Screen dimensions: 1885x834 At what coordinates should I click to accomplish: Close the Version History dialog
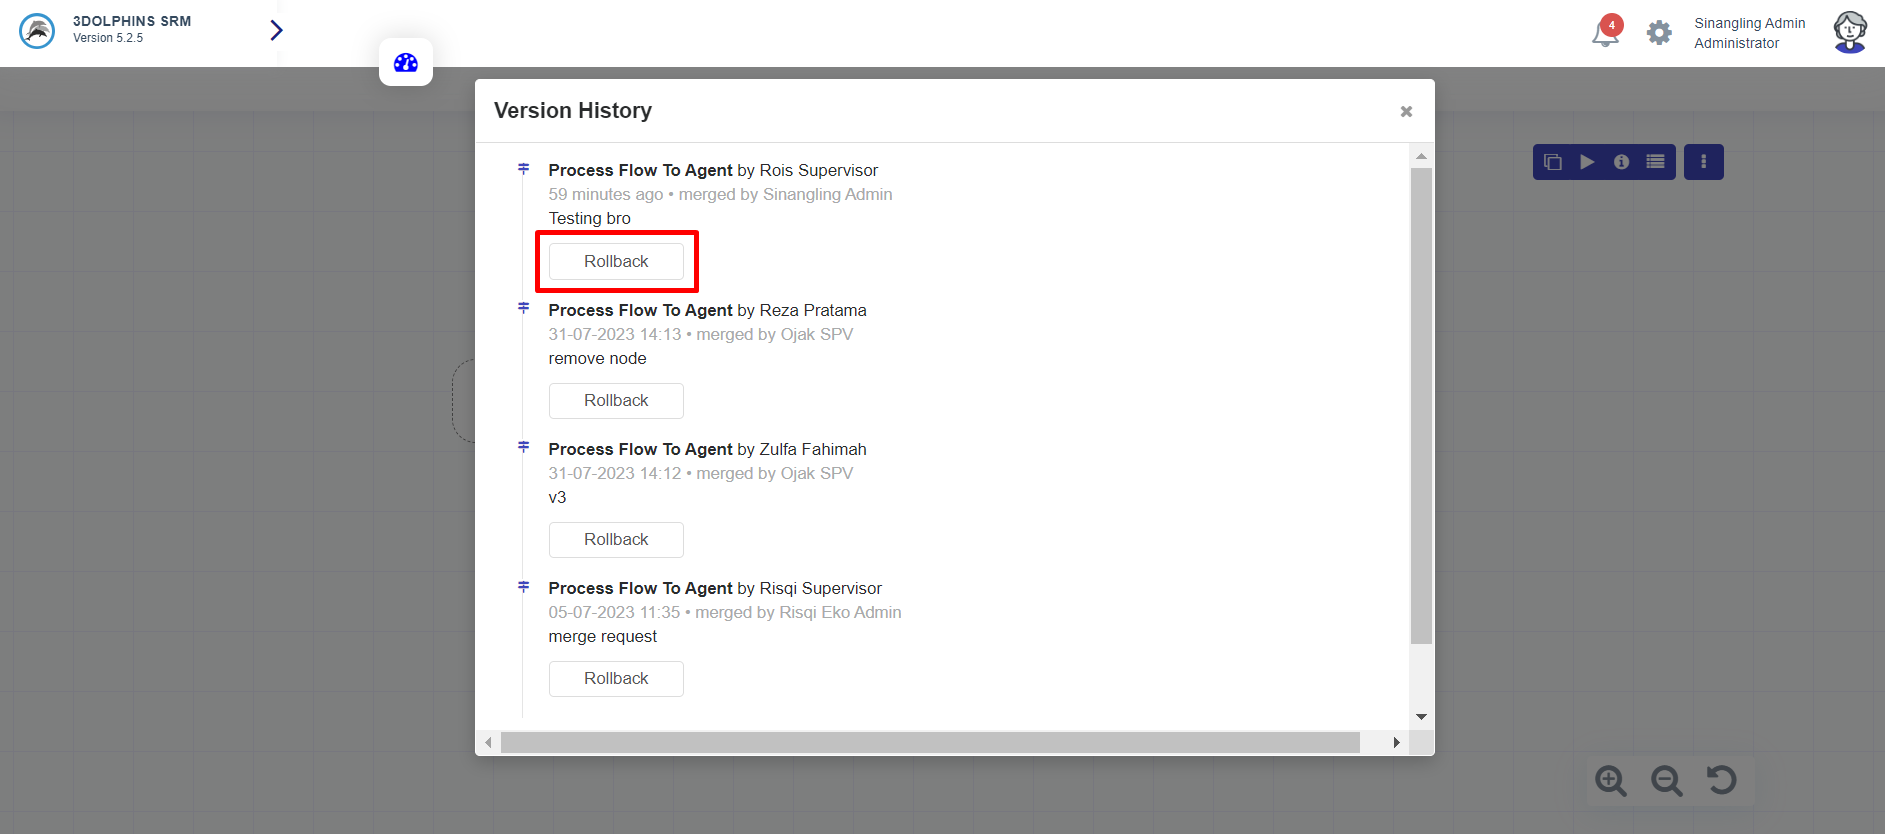1406,111
